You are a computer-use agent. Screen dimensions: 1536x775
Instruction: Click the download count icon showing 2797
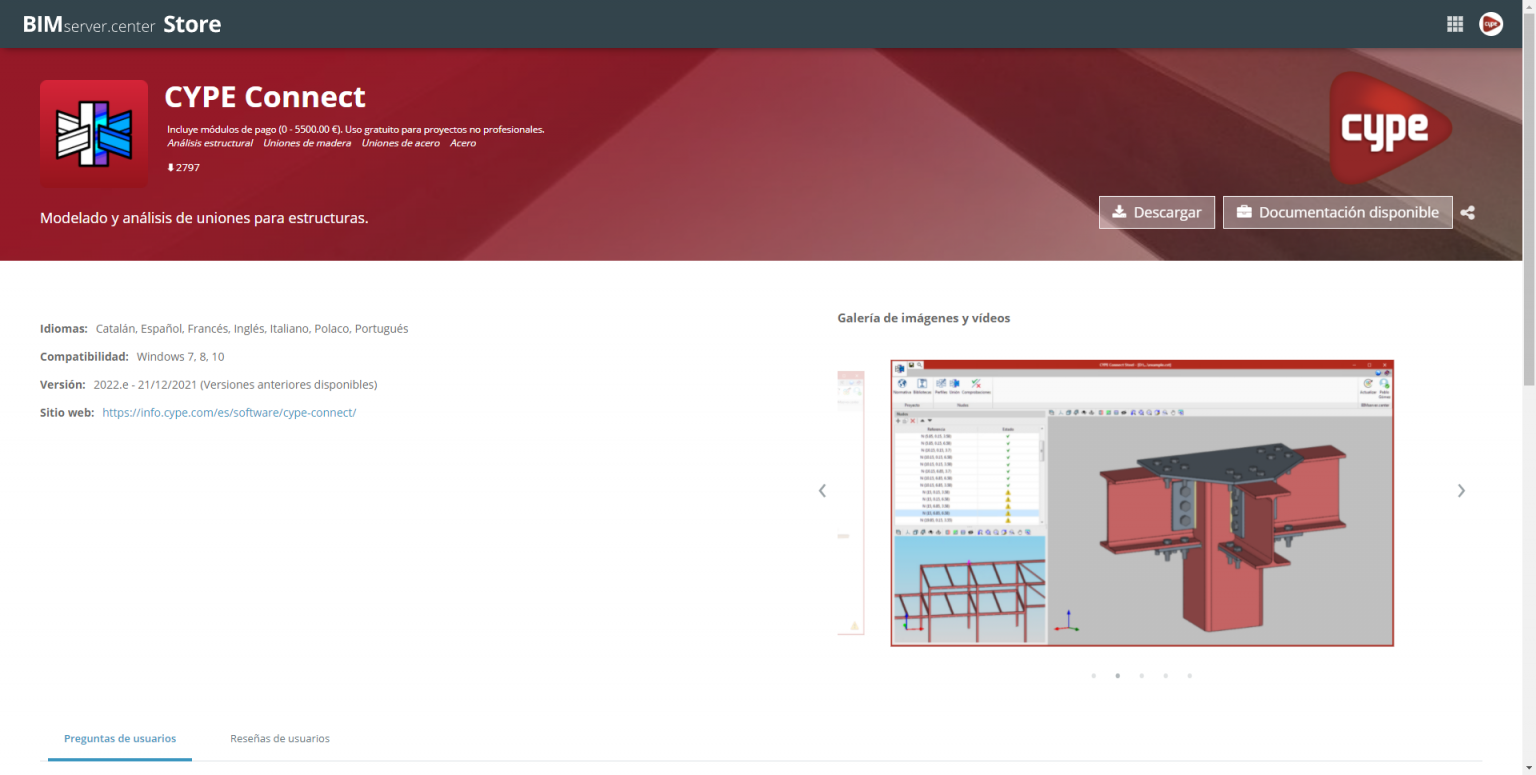[x=170, y=167]
